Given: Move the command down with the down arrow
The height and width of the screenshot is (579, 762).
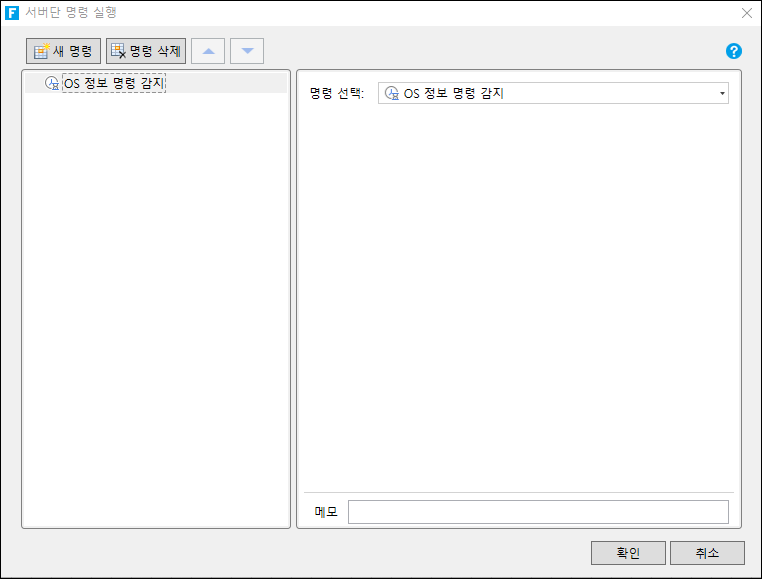Looking at the screenshot, I should [x=247, y=51].
